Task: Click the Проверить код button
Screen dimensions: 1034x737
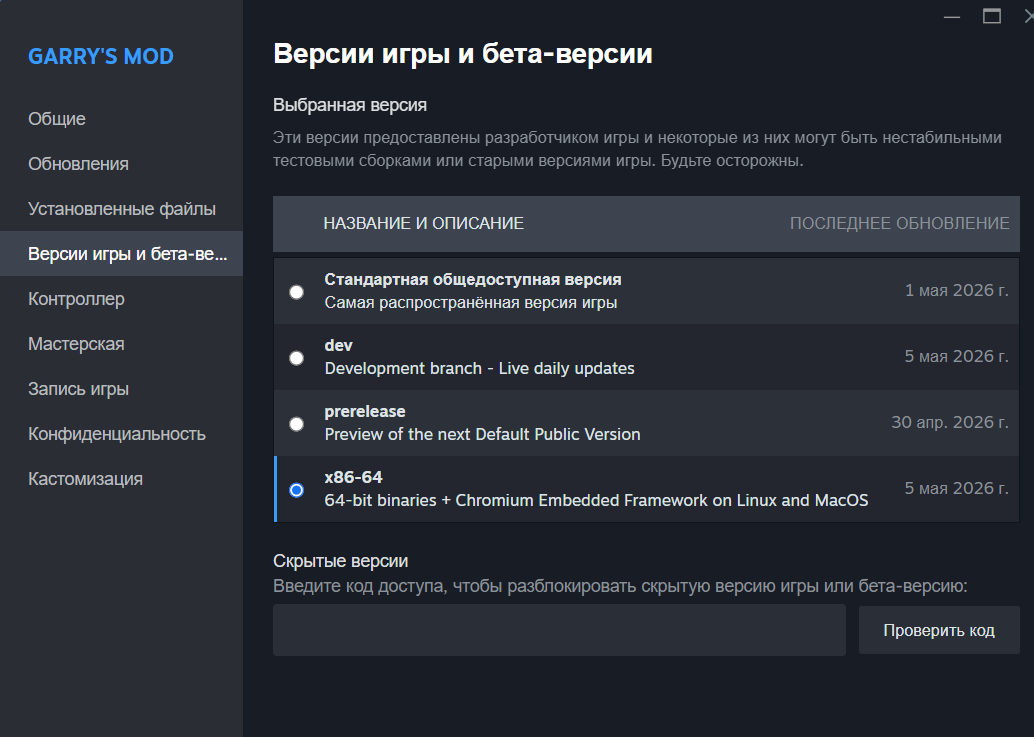Action: click(939, 630)
